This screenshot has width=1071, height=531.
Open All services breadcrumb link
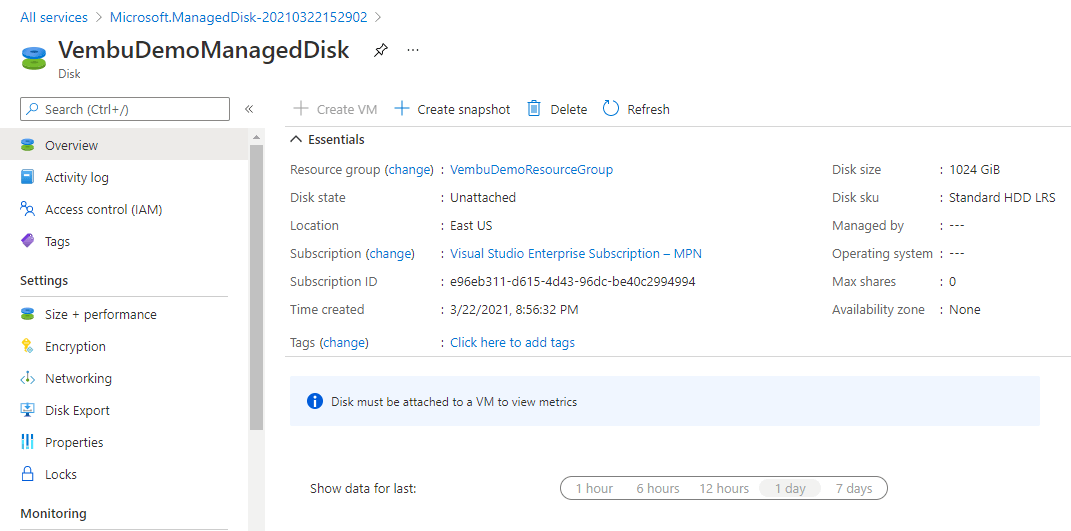[54, 17]
